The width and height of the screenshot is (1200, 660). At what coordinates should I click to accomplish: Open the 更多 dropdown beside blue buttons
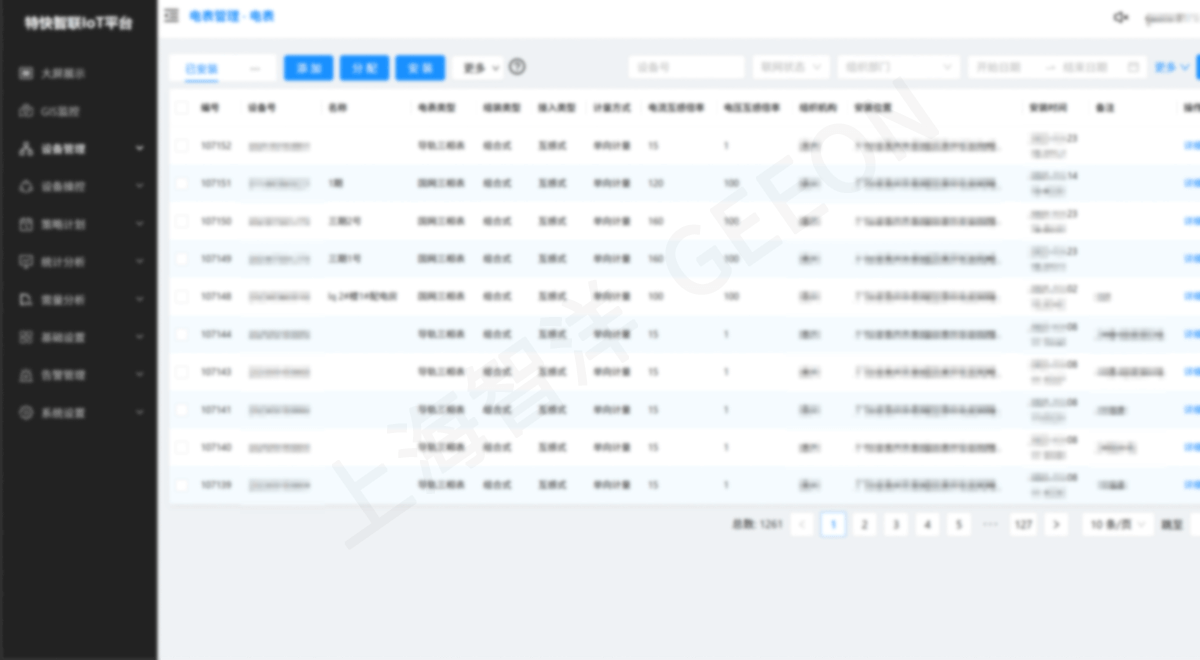click(478, 67)
